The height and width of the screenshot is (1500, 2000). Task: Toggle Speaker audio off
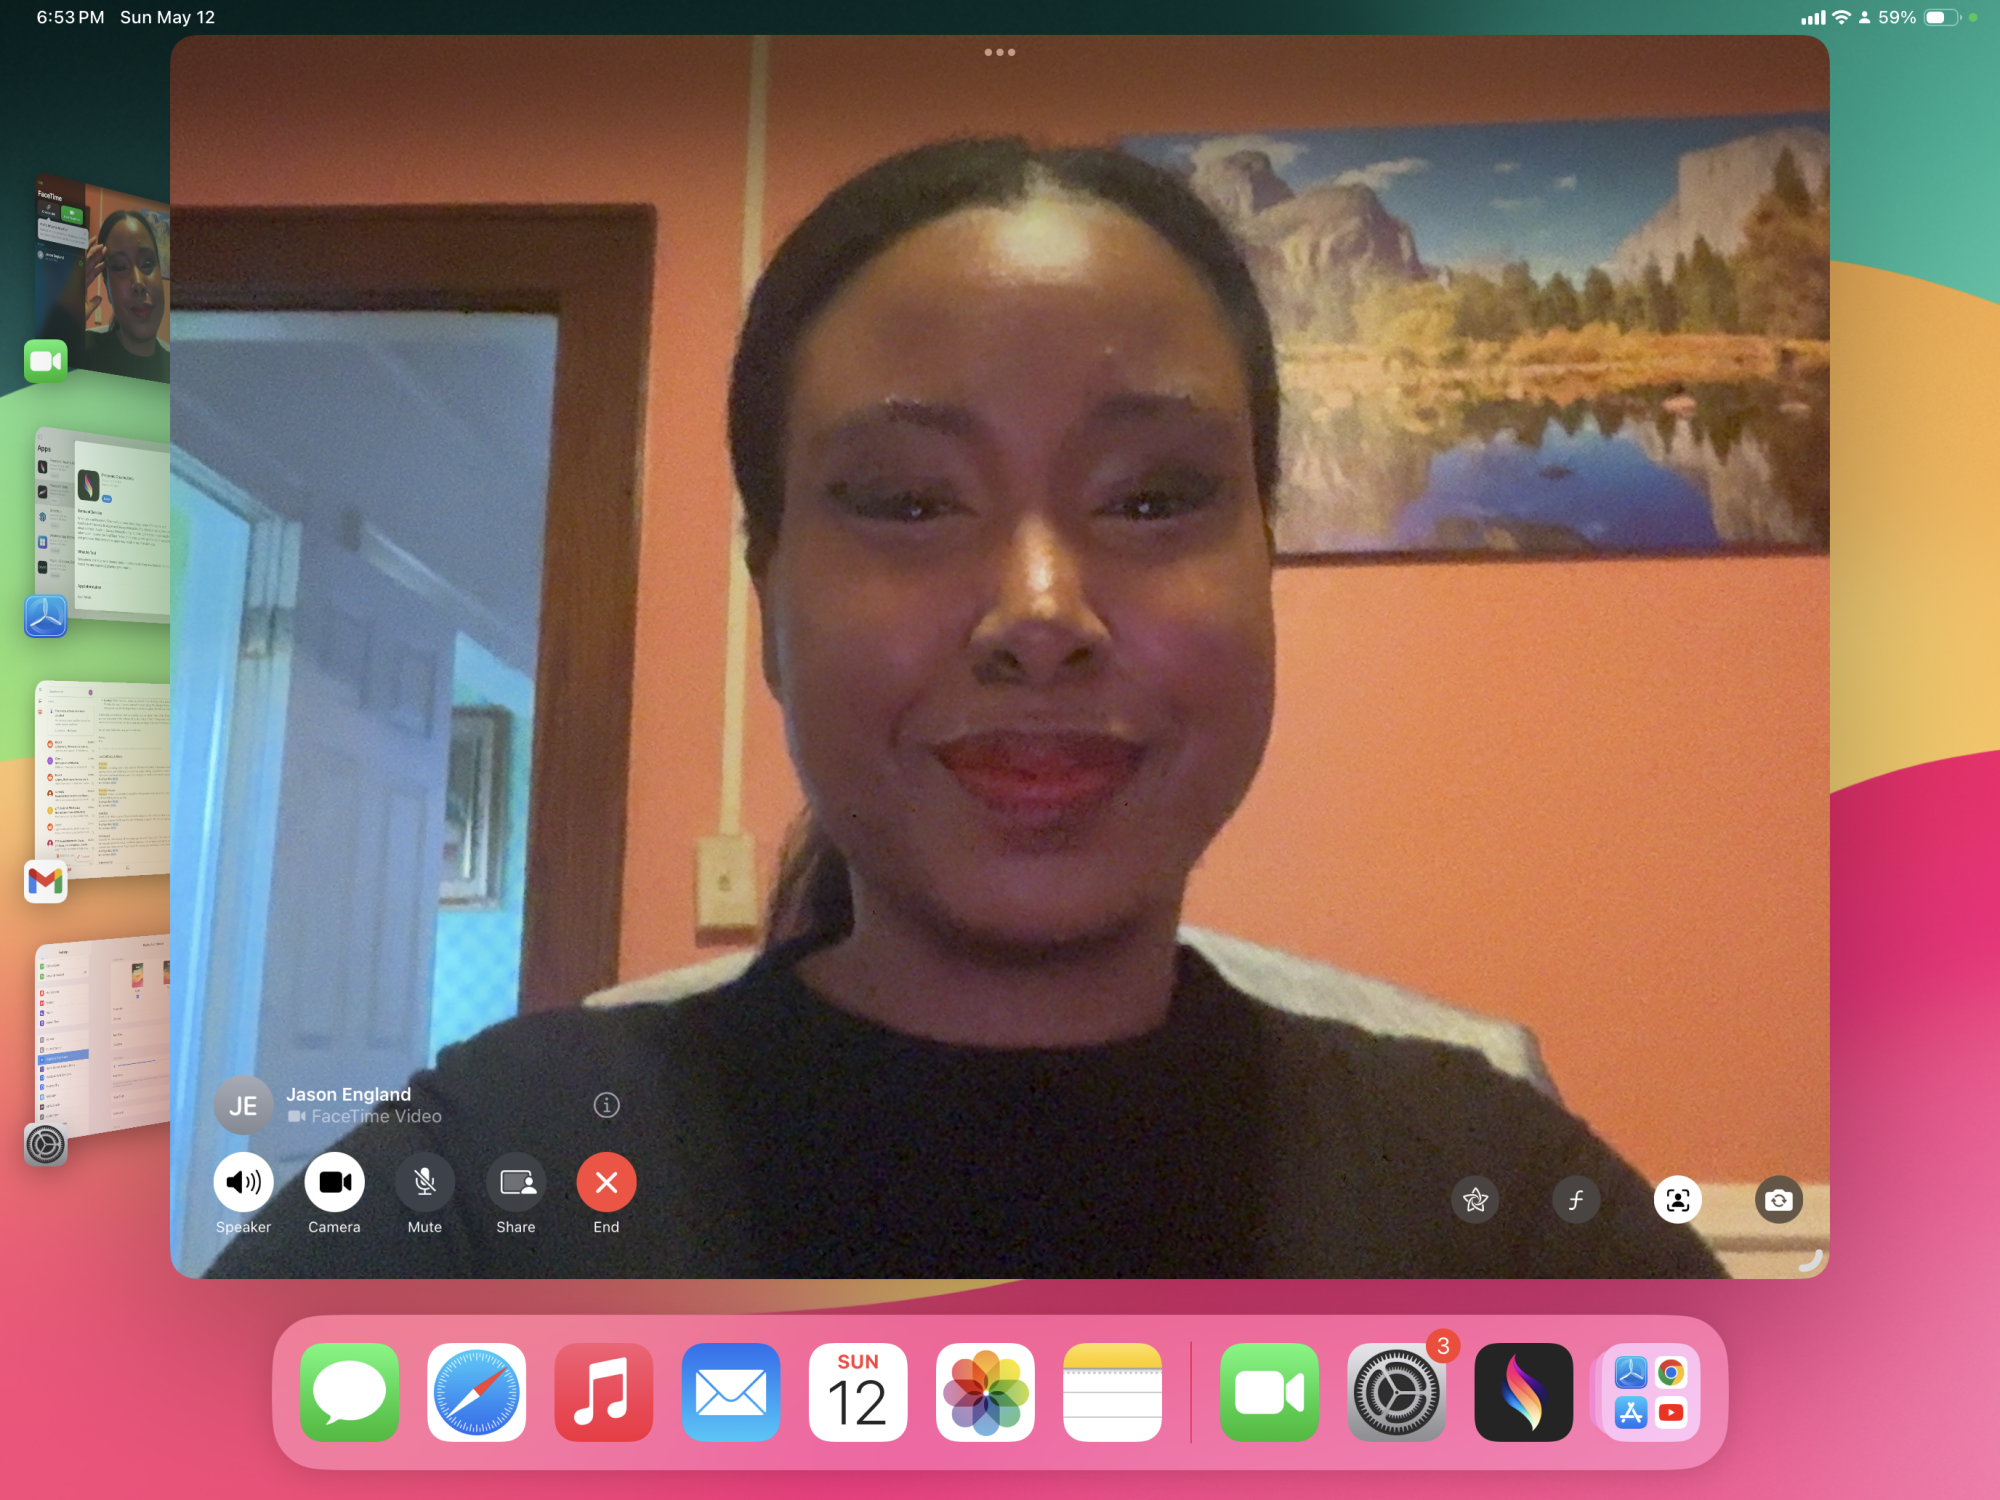(243, 1182)
